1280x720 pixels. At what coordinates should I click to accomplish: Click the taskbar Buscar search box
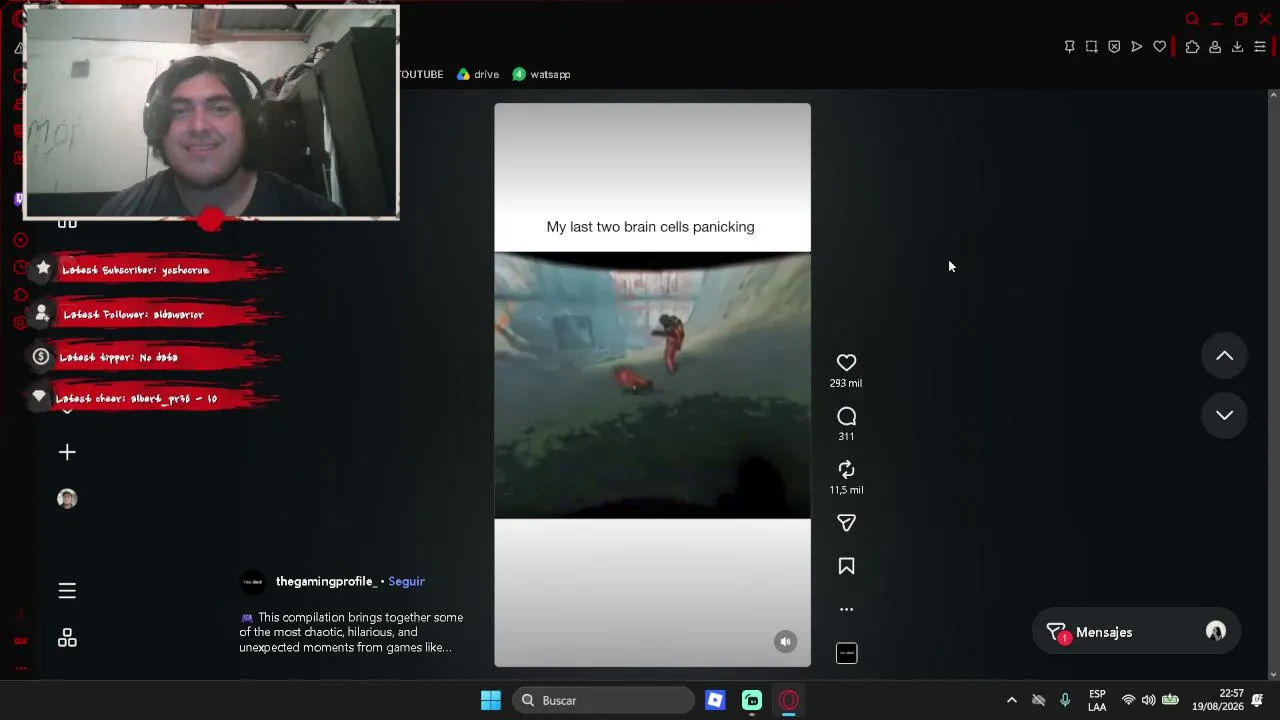click(603, 700)
